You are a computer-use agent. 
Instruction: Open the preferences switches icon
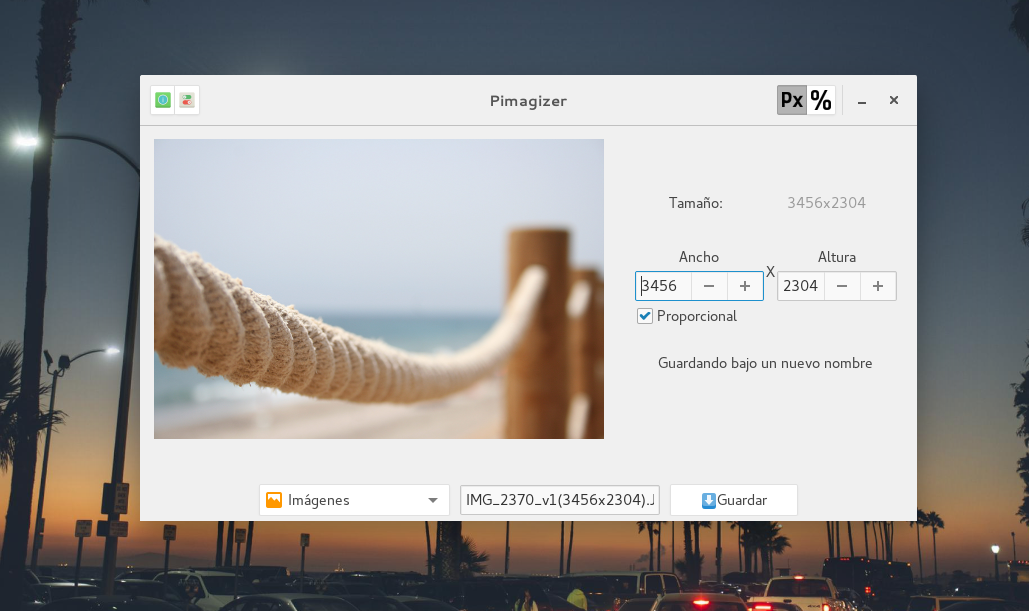187,100
